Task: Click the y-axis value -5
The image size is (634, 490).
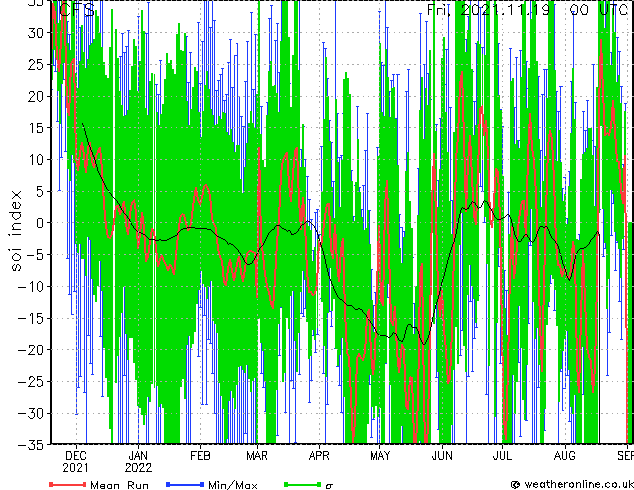Action: [35, 255]
